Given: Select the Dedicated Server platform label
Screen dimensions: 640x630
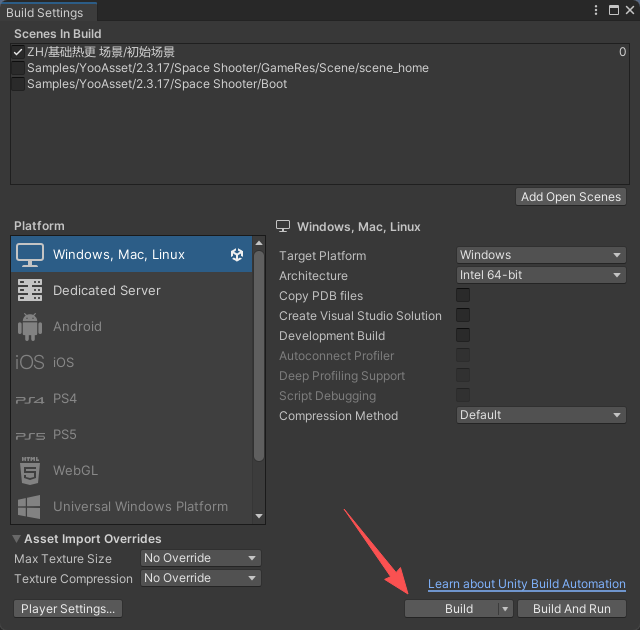Looking at the screenshot, I should (107, 291).
